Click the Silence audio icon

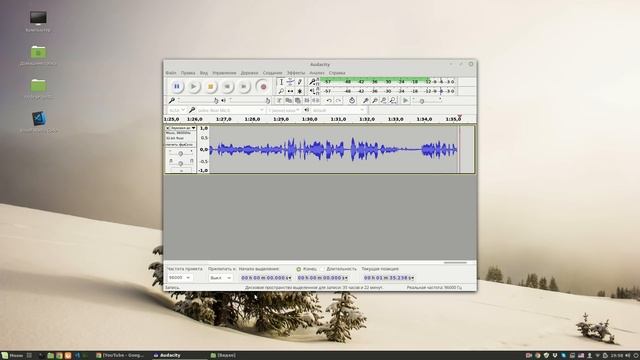316,100
